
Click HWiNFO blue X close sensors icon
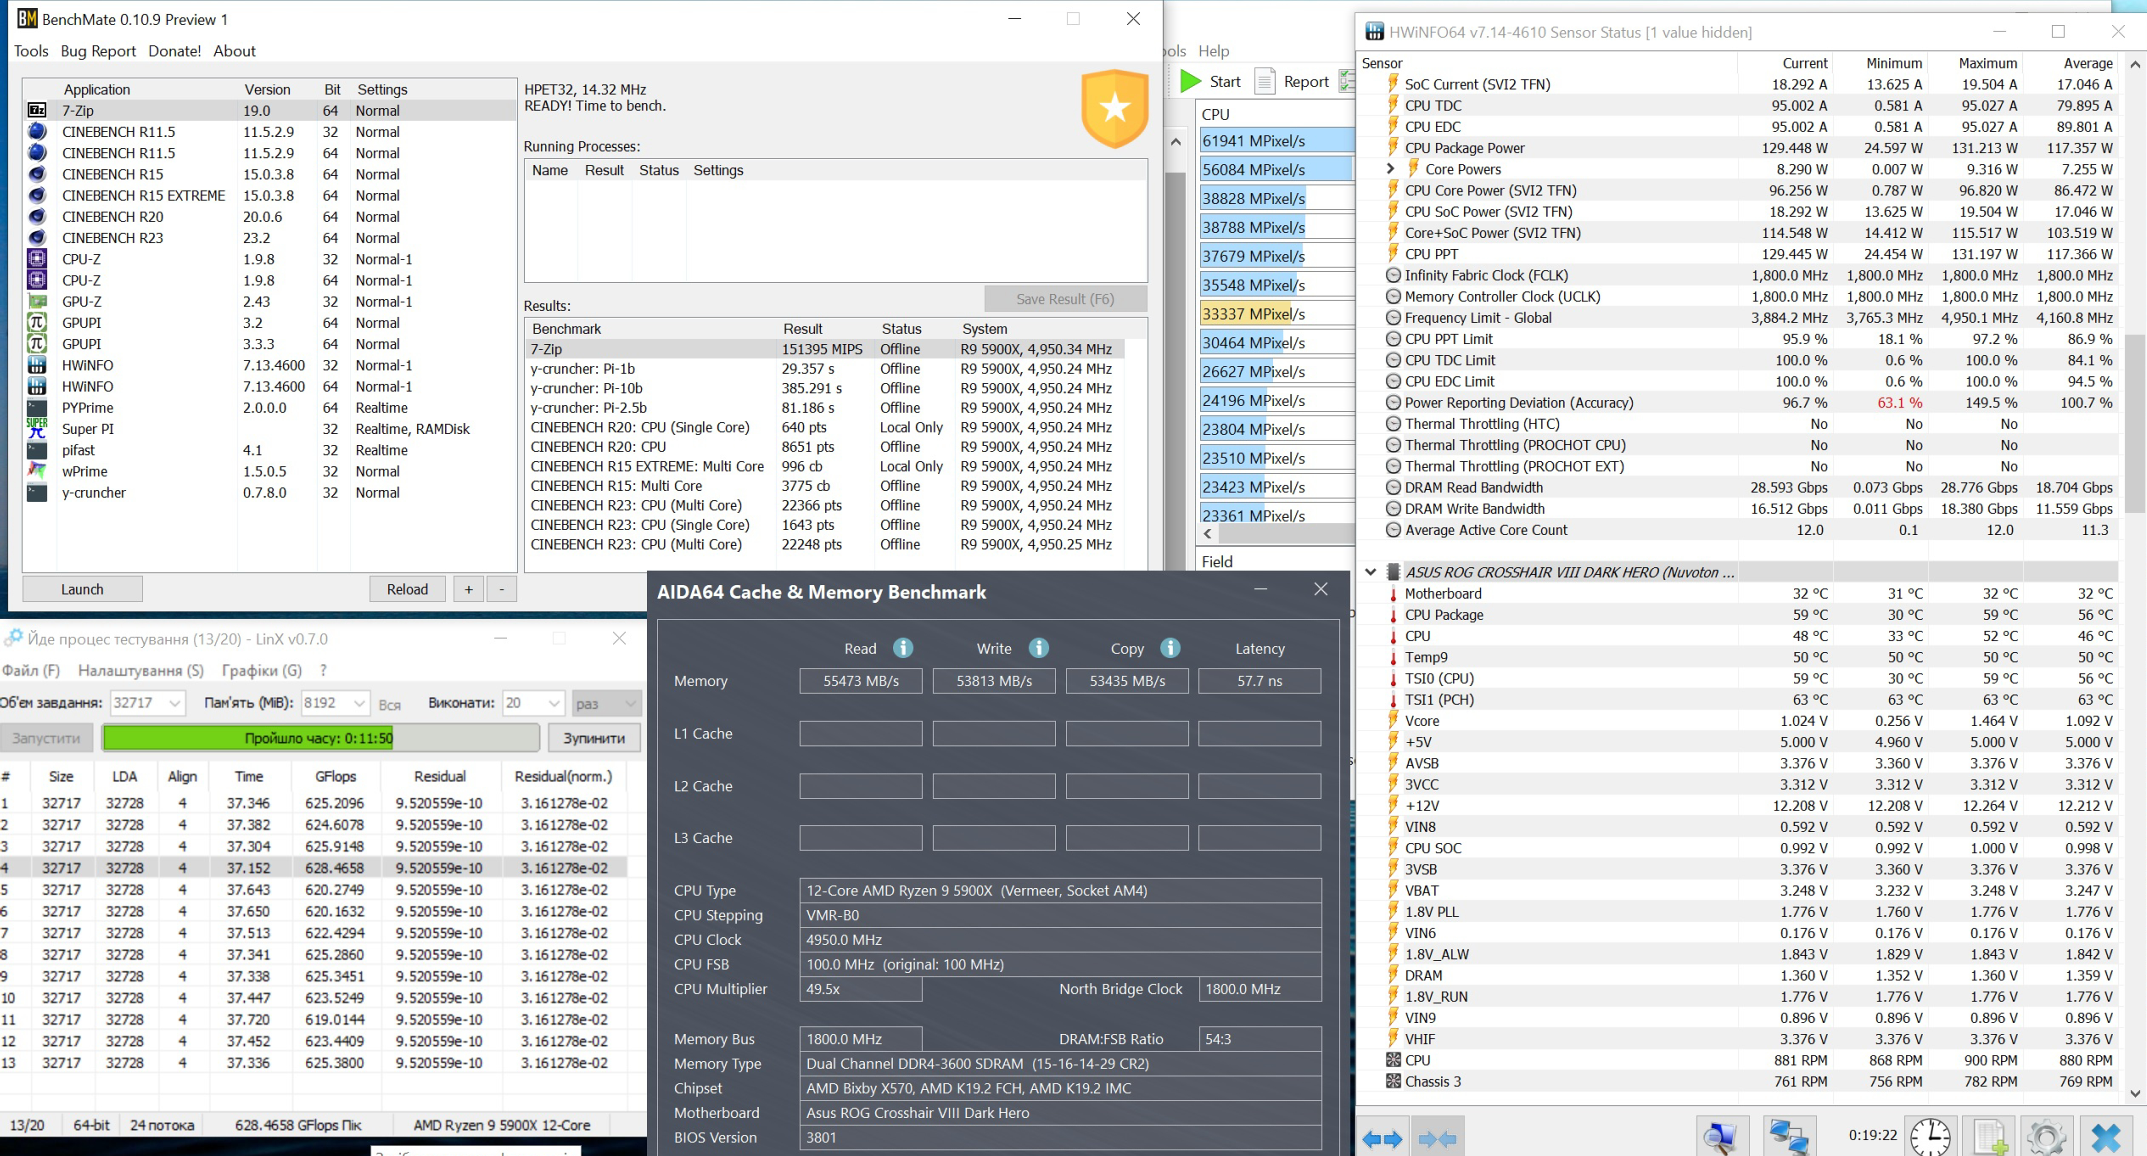point(2106,1136)
